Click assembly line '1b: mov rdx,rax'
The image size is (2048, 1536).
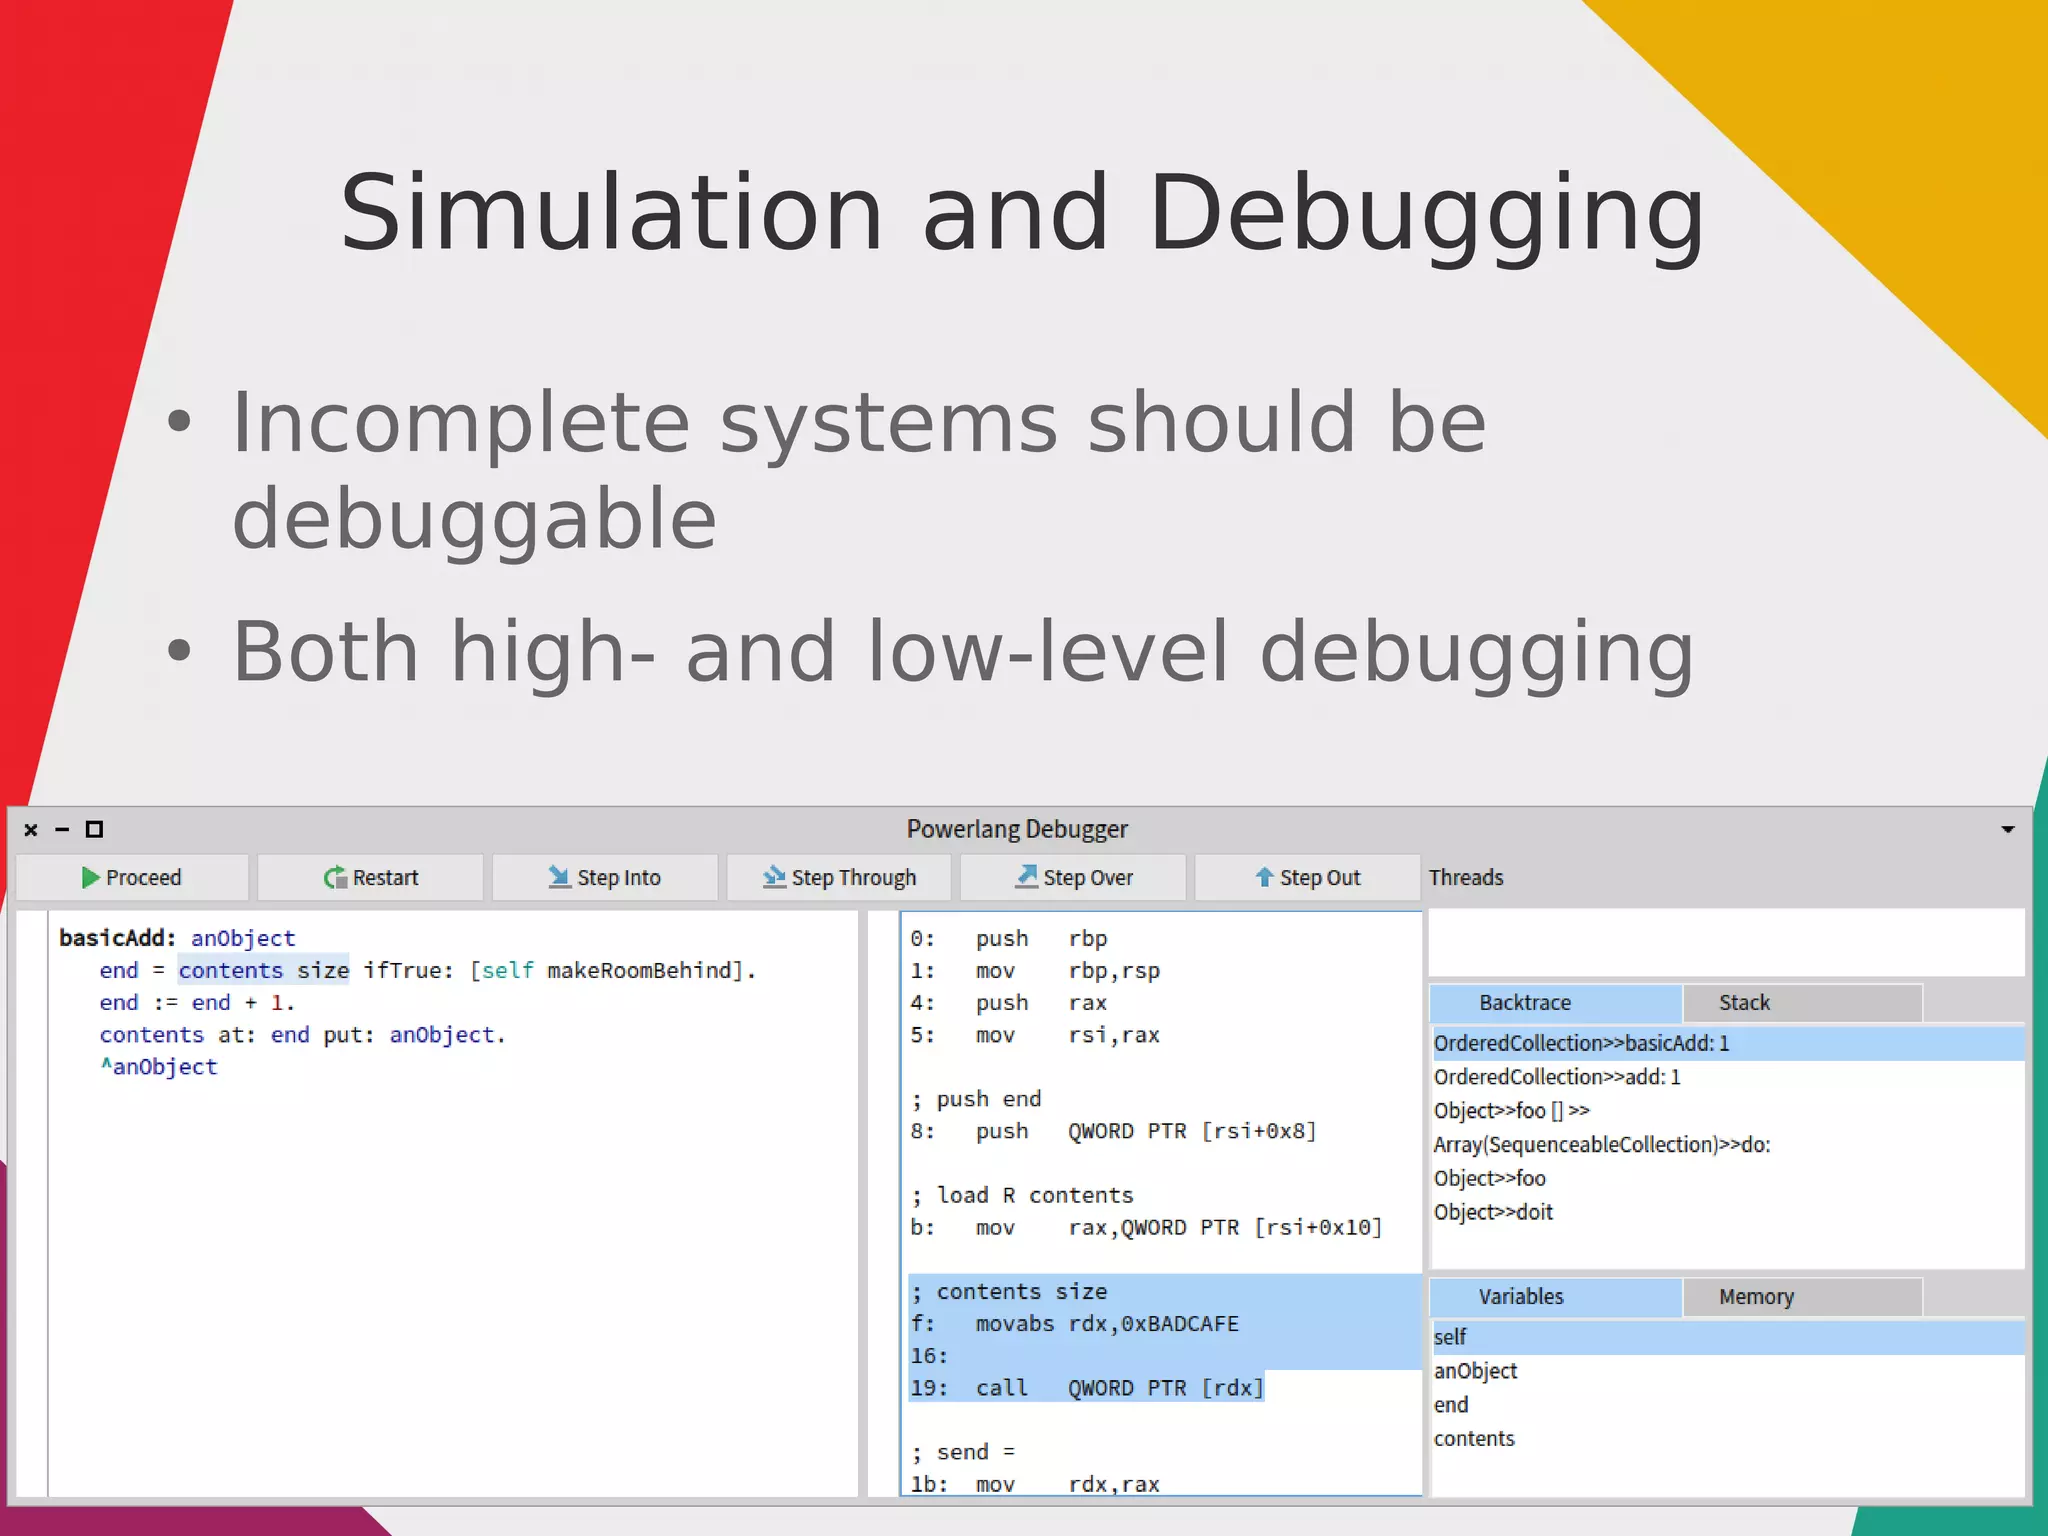tap(1035, 1484)
